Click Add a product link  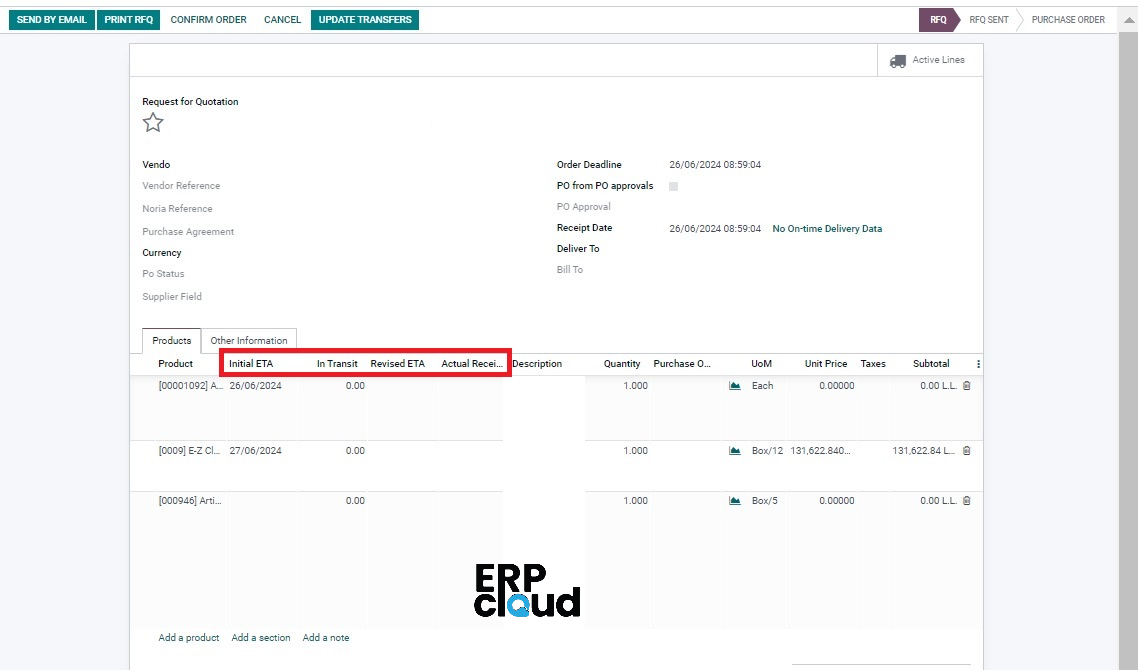[x=189, y=638]
